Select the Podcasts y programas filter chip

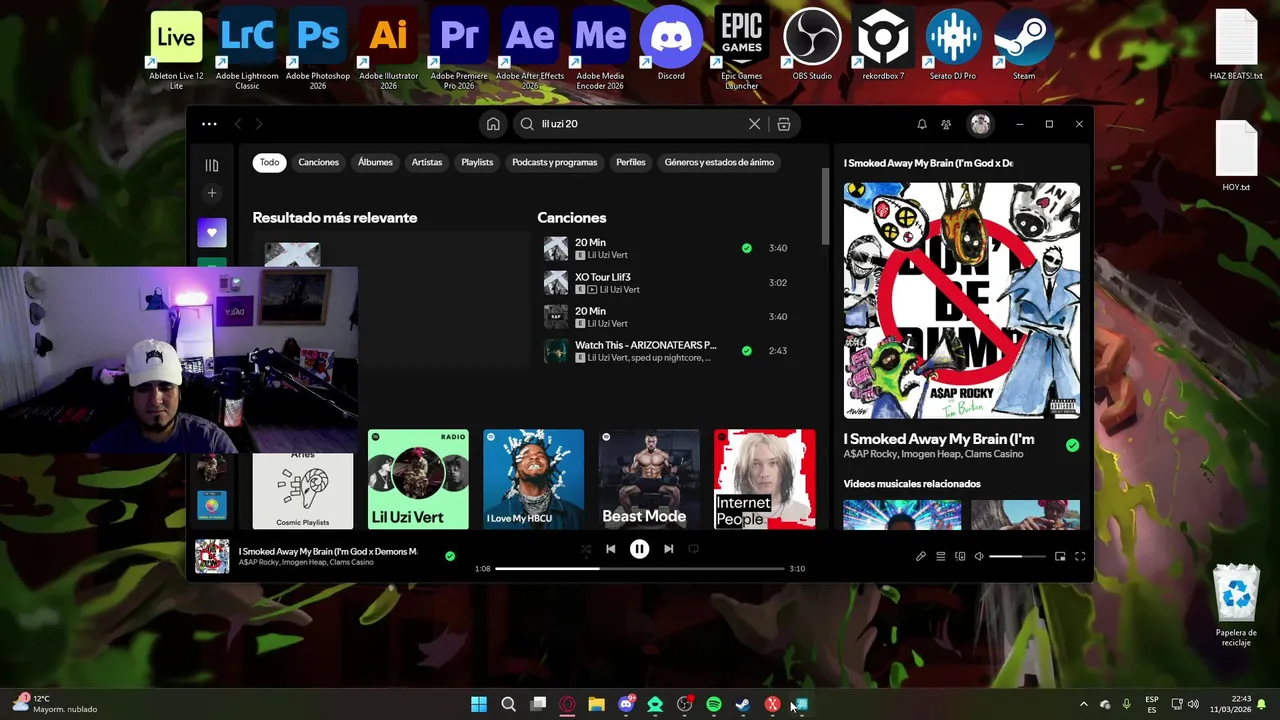pyautogui.click(x=554, y=162)
